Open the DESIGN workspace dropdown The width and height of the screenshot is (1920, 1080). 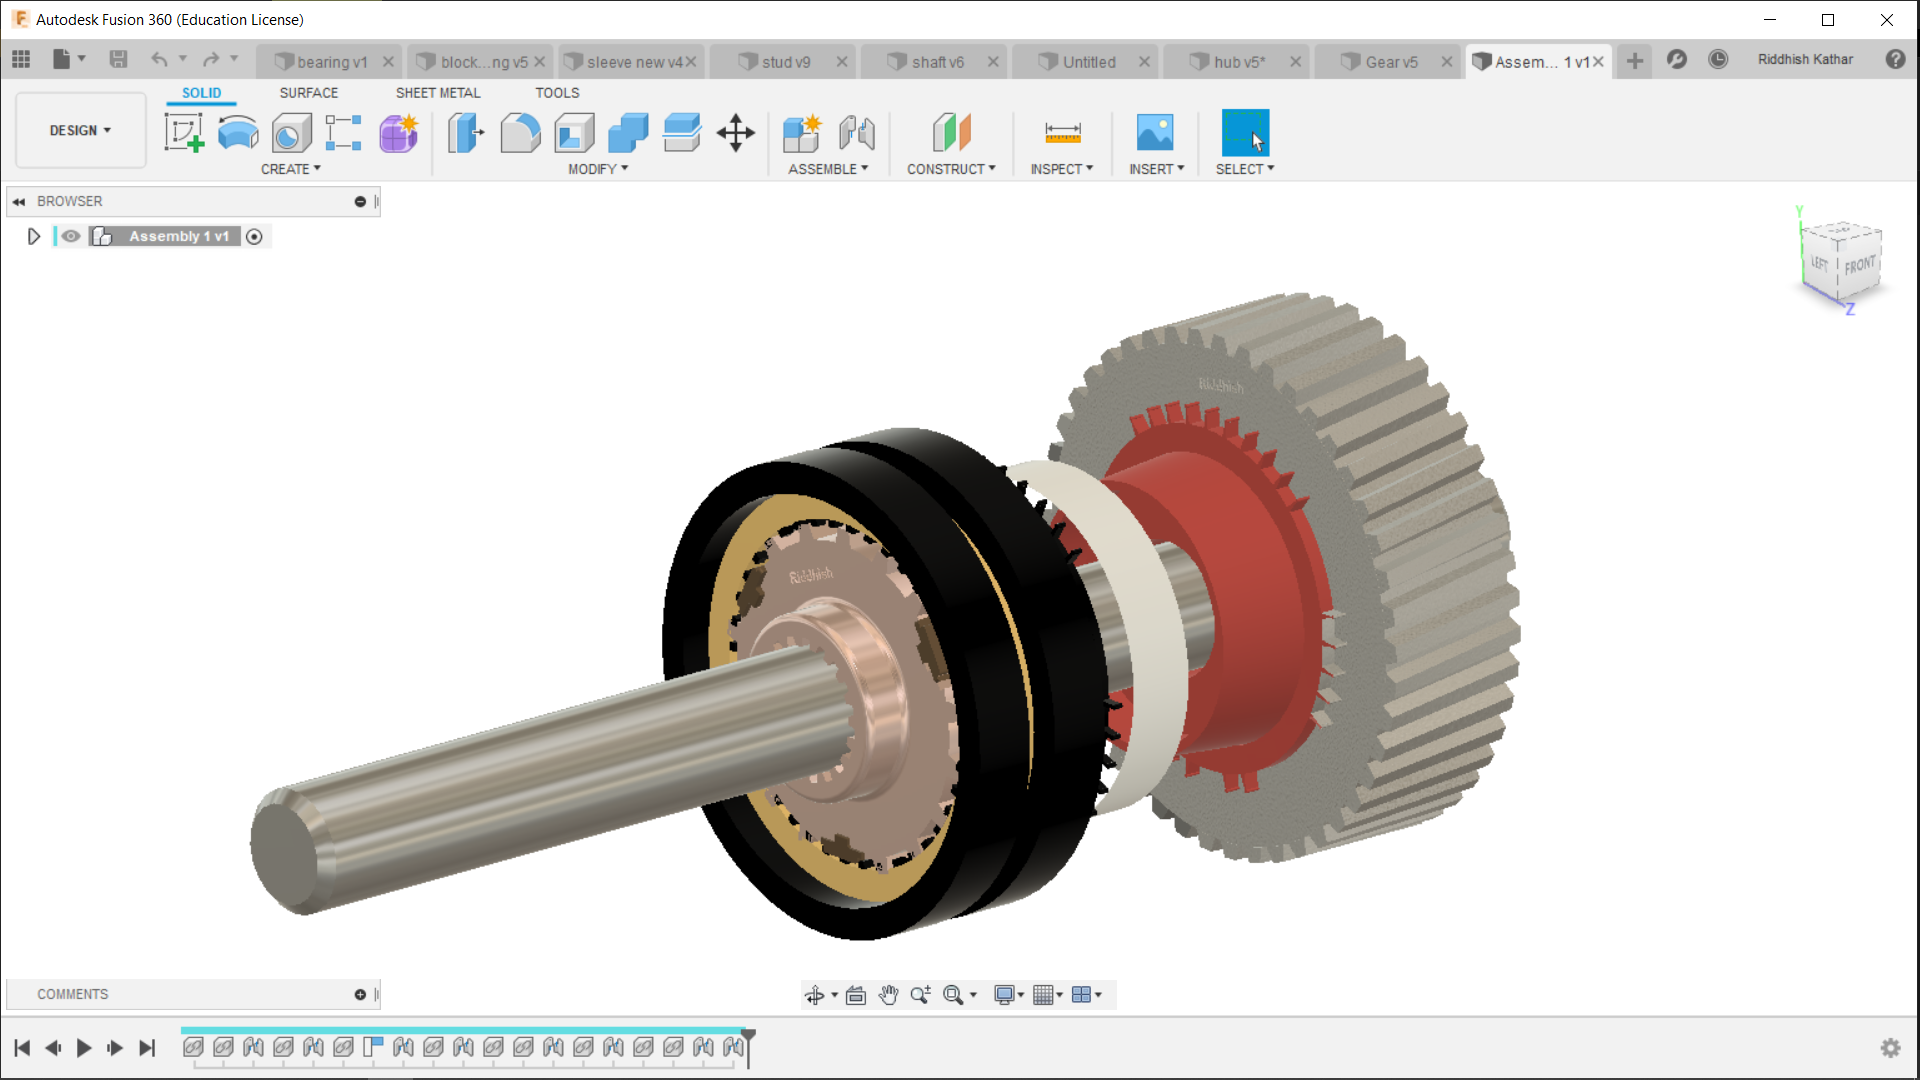[80, 130]
